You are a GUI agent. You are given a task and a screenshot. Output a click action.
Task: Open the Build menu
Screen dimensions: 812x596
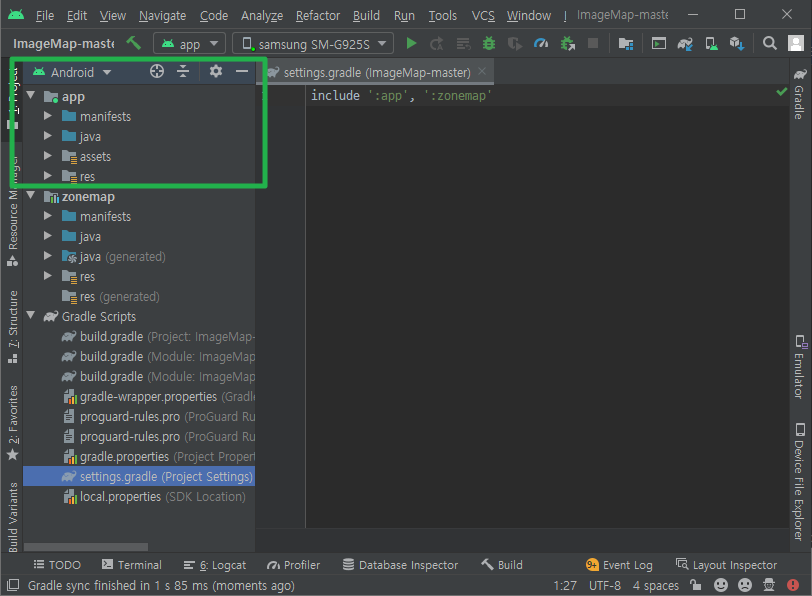pyautogui.click(x=366, y=16)
